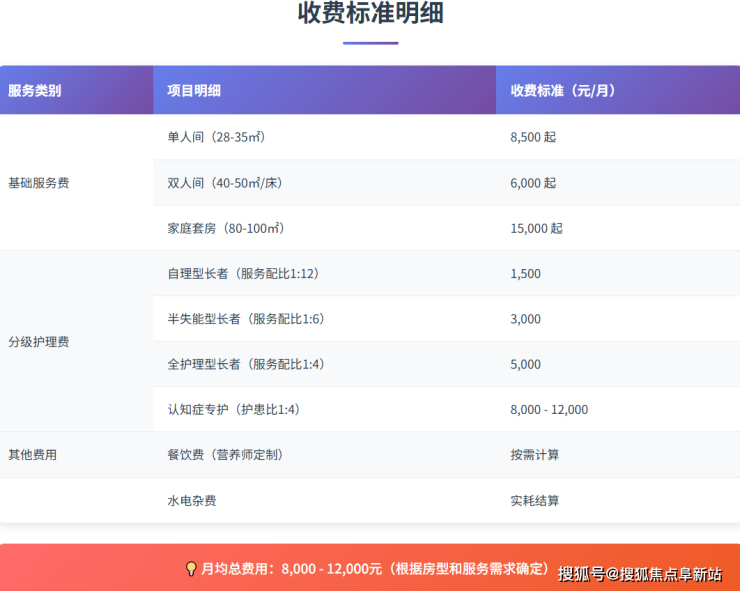Click the 收费标准明细 page title
The width and height of the screenshot is (740, 591).
point(370,14)
